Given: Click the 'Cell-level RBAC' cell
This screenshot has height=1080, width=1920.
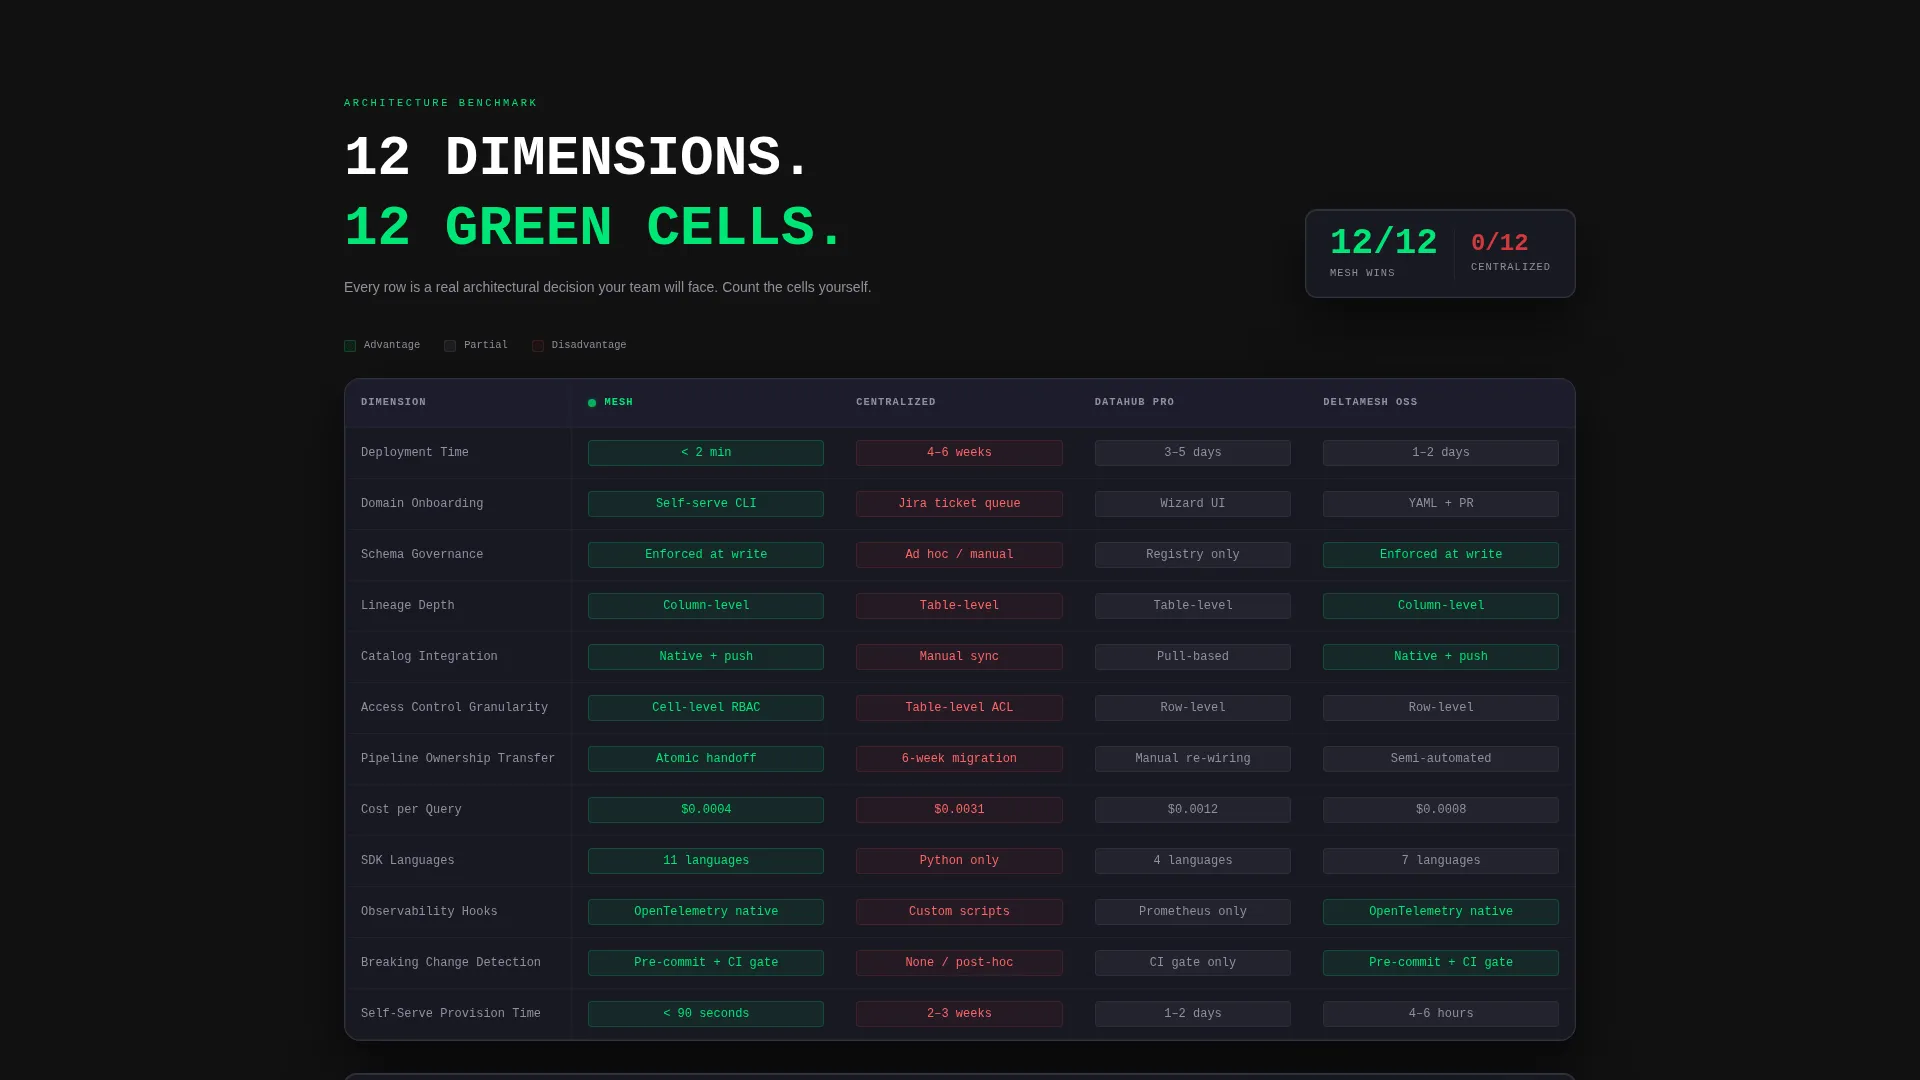Looking at the screenshot, I should 706,708.
